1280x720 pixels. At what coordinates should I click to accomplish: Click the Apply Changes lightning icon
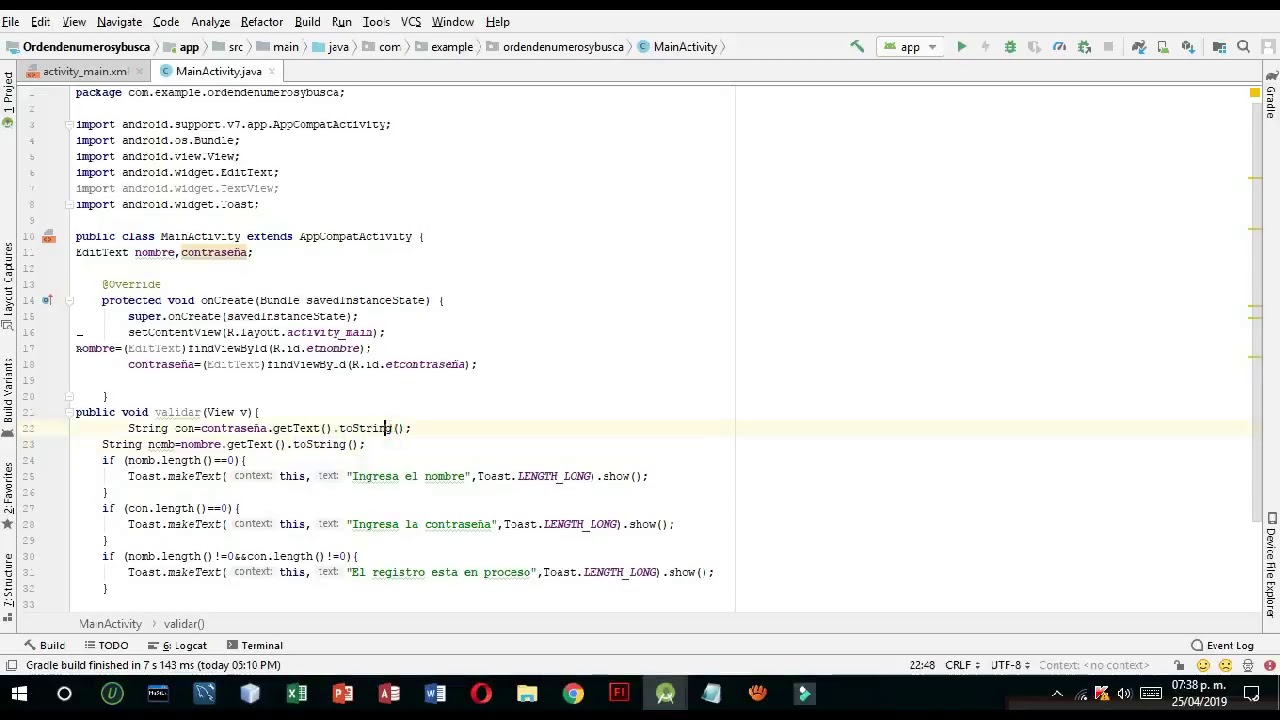(985, 47)
